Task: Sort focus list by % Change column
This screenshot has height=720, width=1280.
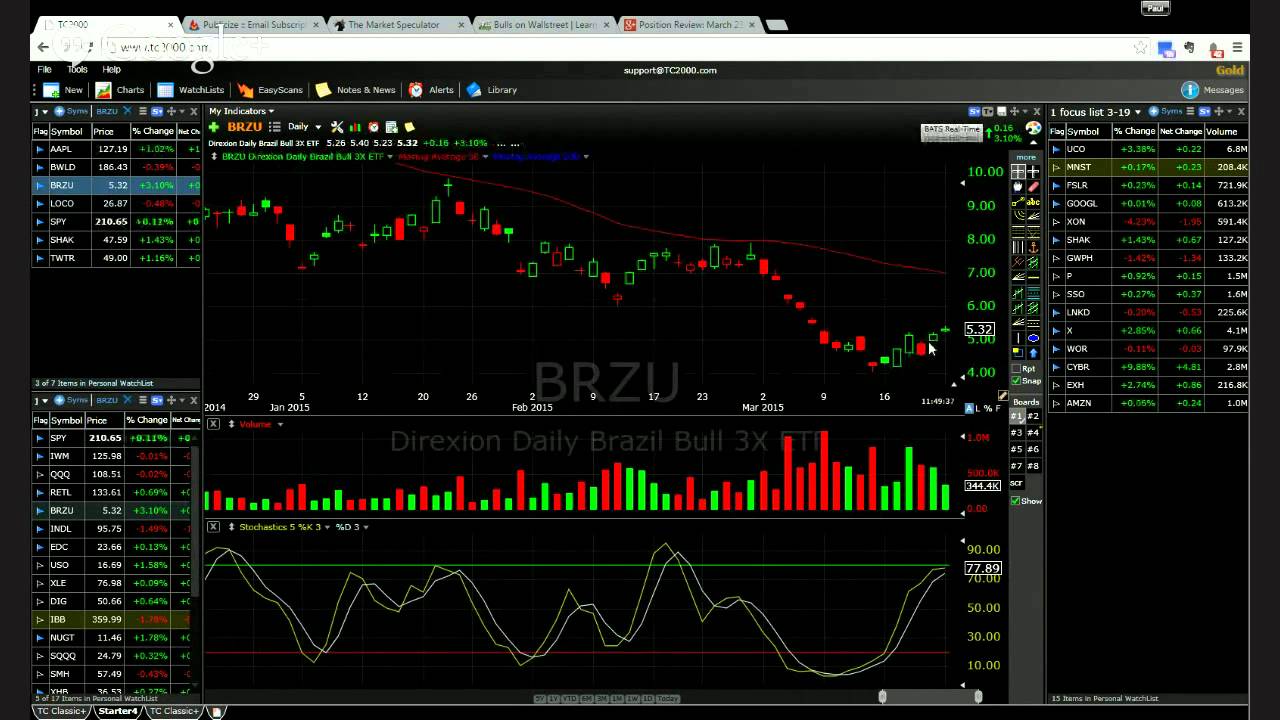Action: coord(1134,131)
